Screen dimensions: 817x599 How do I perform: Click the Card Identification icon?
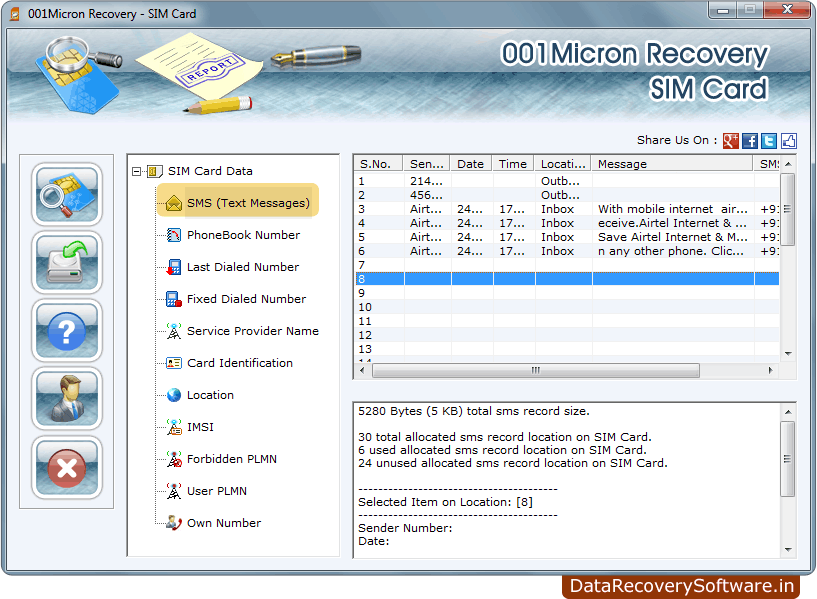[174, 363]
